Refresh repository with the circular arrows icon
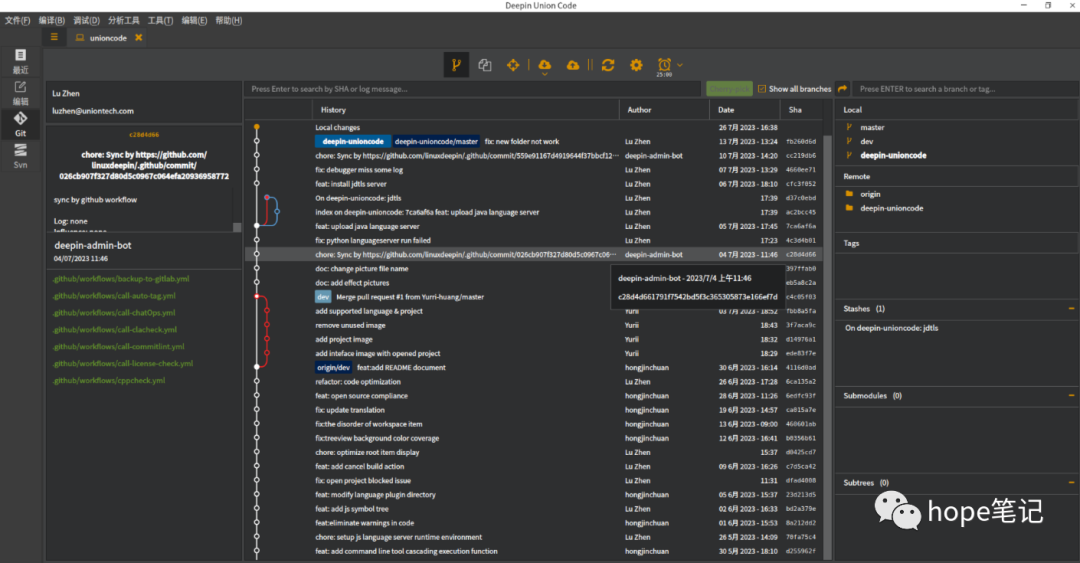The height and width of the screenshot is (563, 1080). pos(608,65)
